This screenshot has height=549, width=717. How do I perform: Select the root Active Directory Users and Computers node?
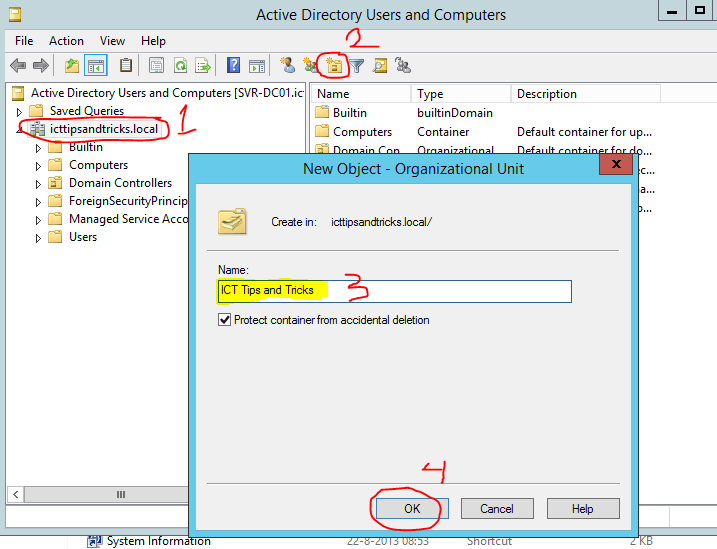click(x=167, y=93)
